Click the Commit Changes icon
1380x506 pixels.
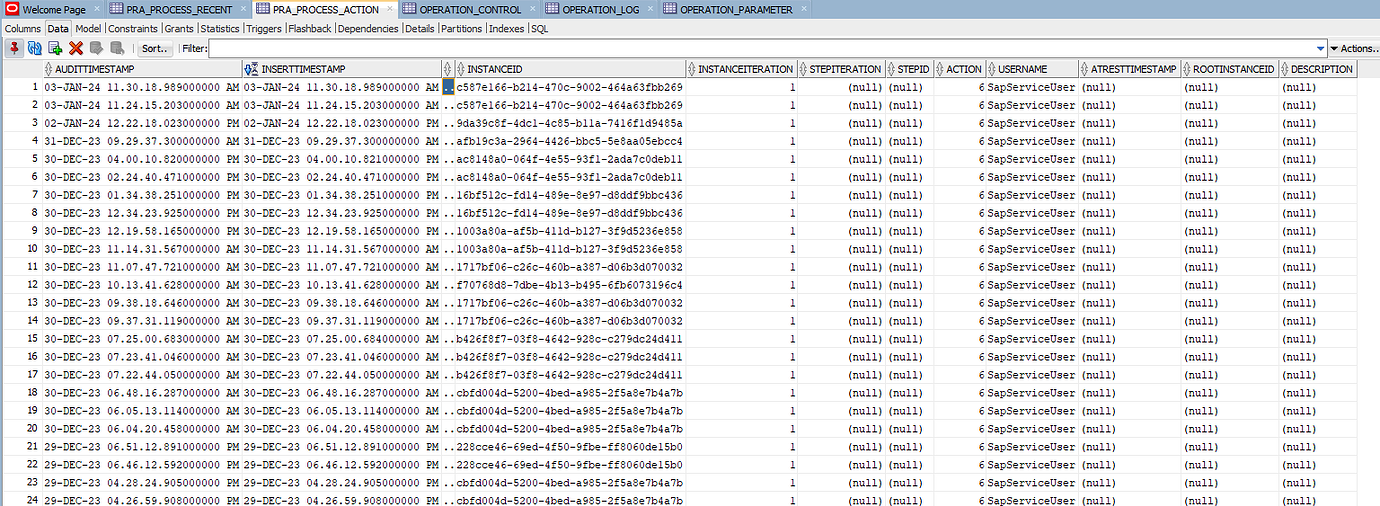97,48
